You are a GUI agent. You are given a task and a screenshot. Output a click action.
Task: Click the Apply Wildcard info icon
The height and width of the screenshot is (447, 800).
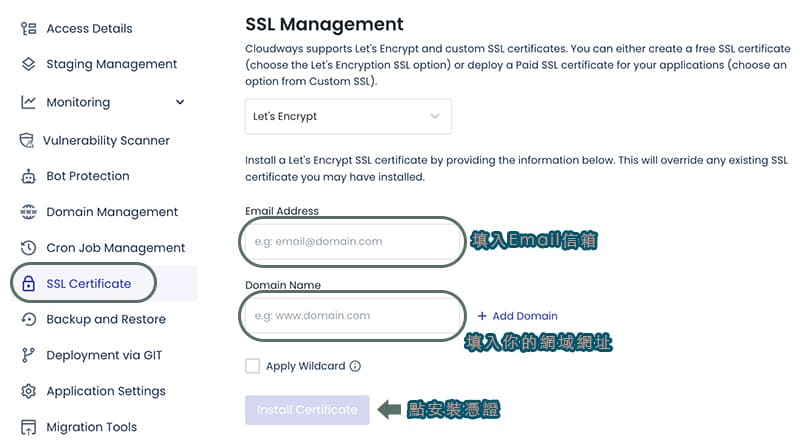355,366
